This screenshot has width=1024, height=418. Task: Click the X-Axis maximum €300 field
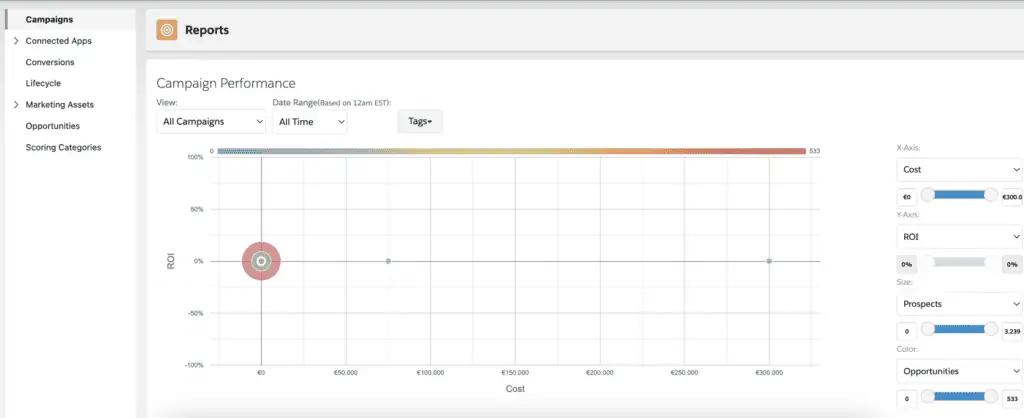click(x=1012, y=197)
